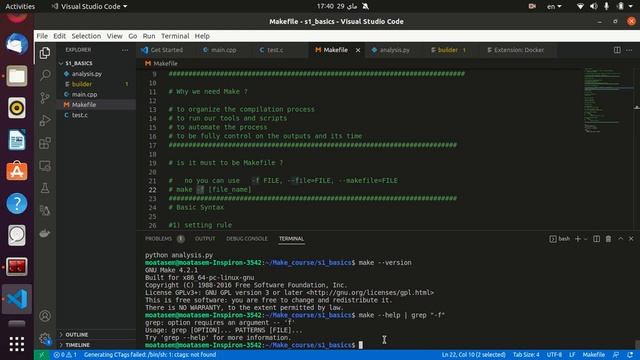The width and height of the screenshot is (640, 360).
Task: Open errors and warnings status indicator
Action: (65, 355)
